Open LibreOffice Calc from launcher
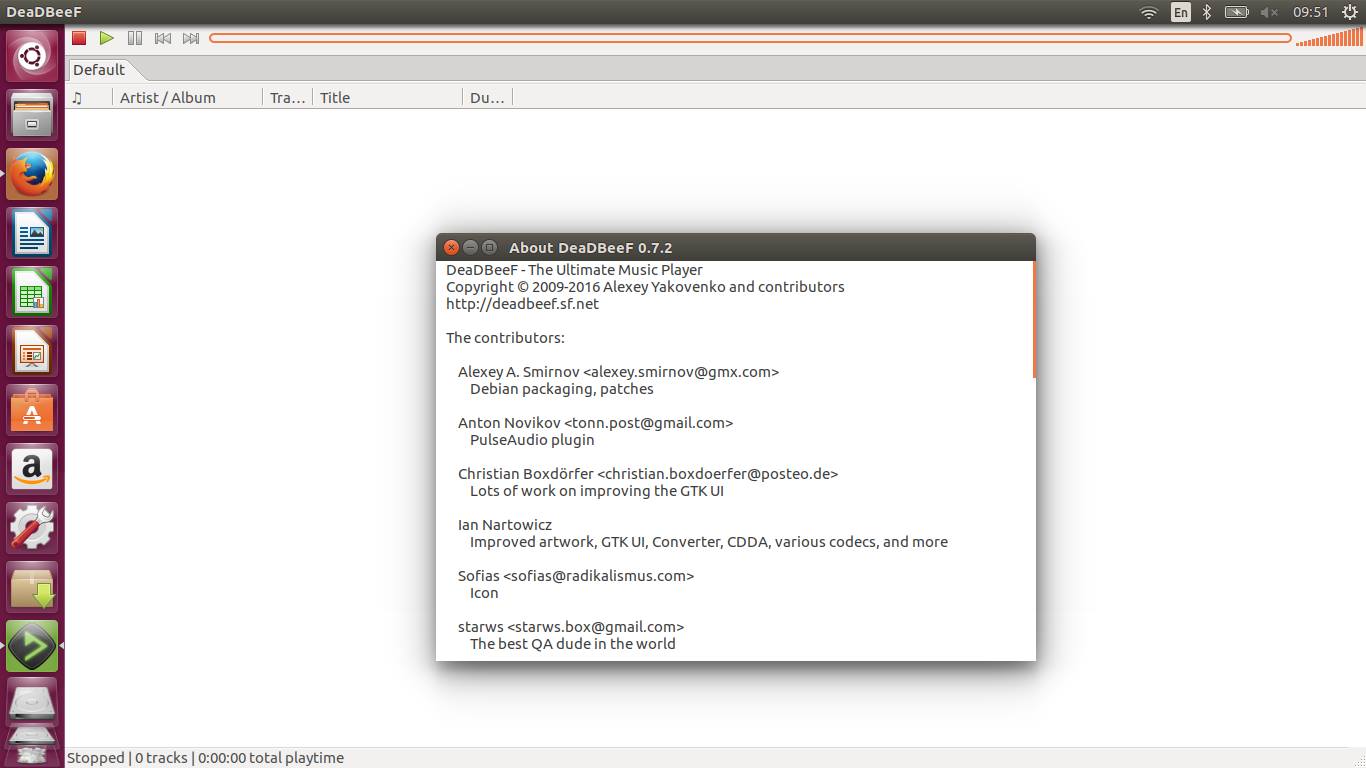This screenshot has width=1366, height=768. click(32, 292)
